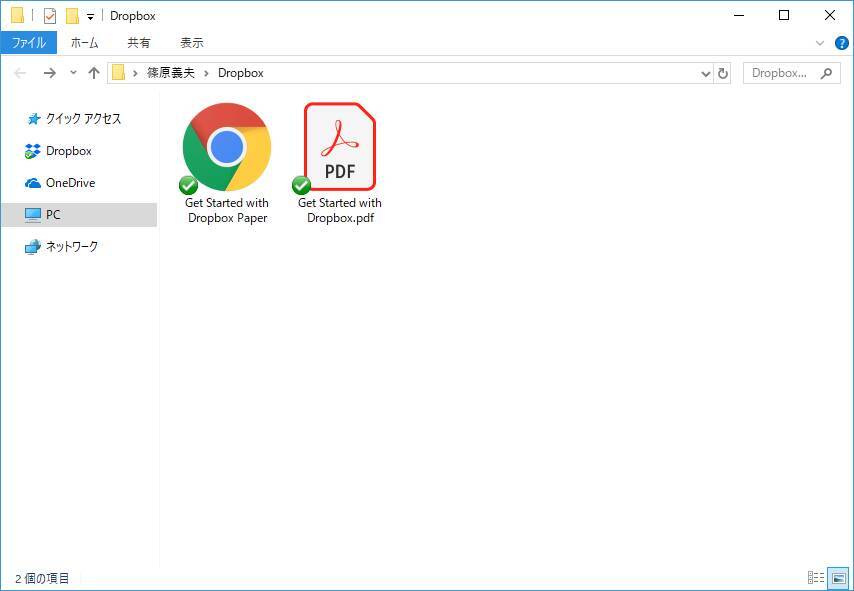Click the New folder icon in title bar
Image resolution: width=854 pixels, height=591 pixels.
click(72, 16)
